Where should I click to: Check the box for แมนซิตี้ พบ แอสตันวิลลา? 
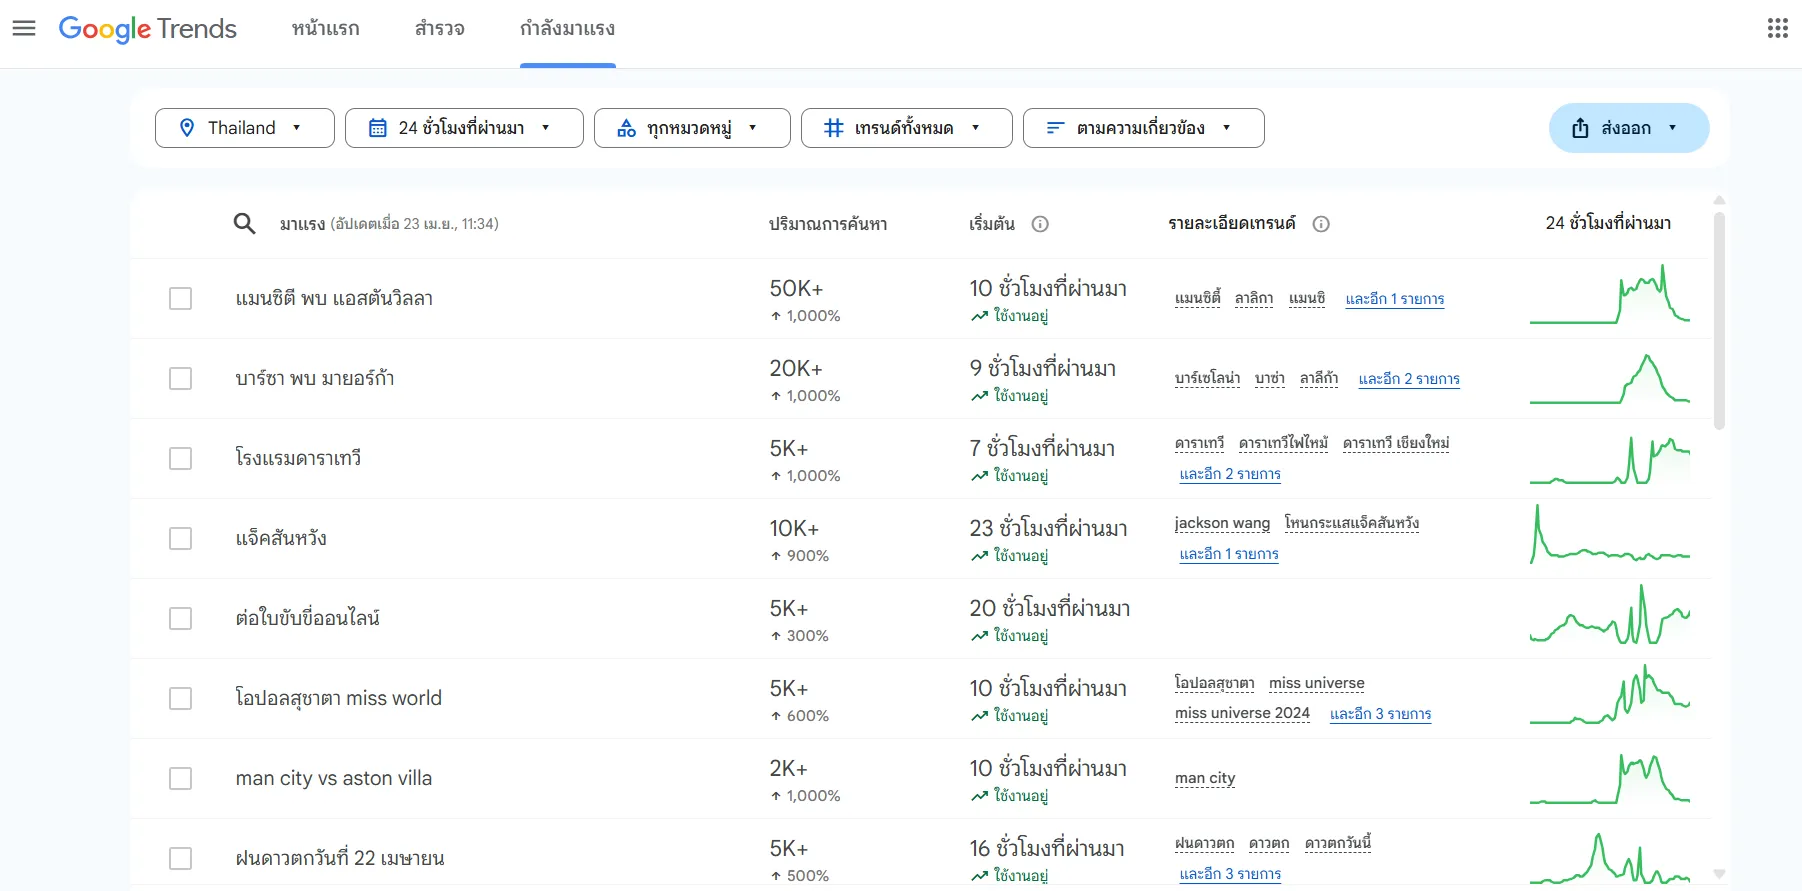tap(180, 299)
